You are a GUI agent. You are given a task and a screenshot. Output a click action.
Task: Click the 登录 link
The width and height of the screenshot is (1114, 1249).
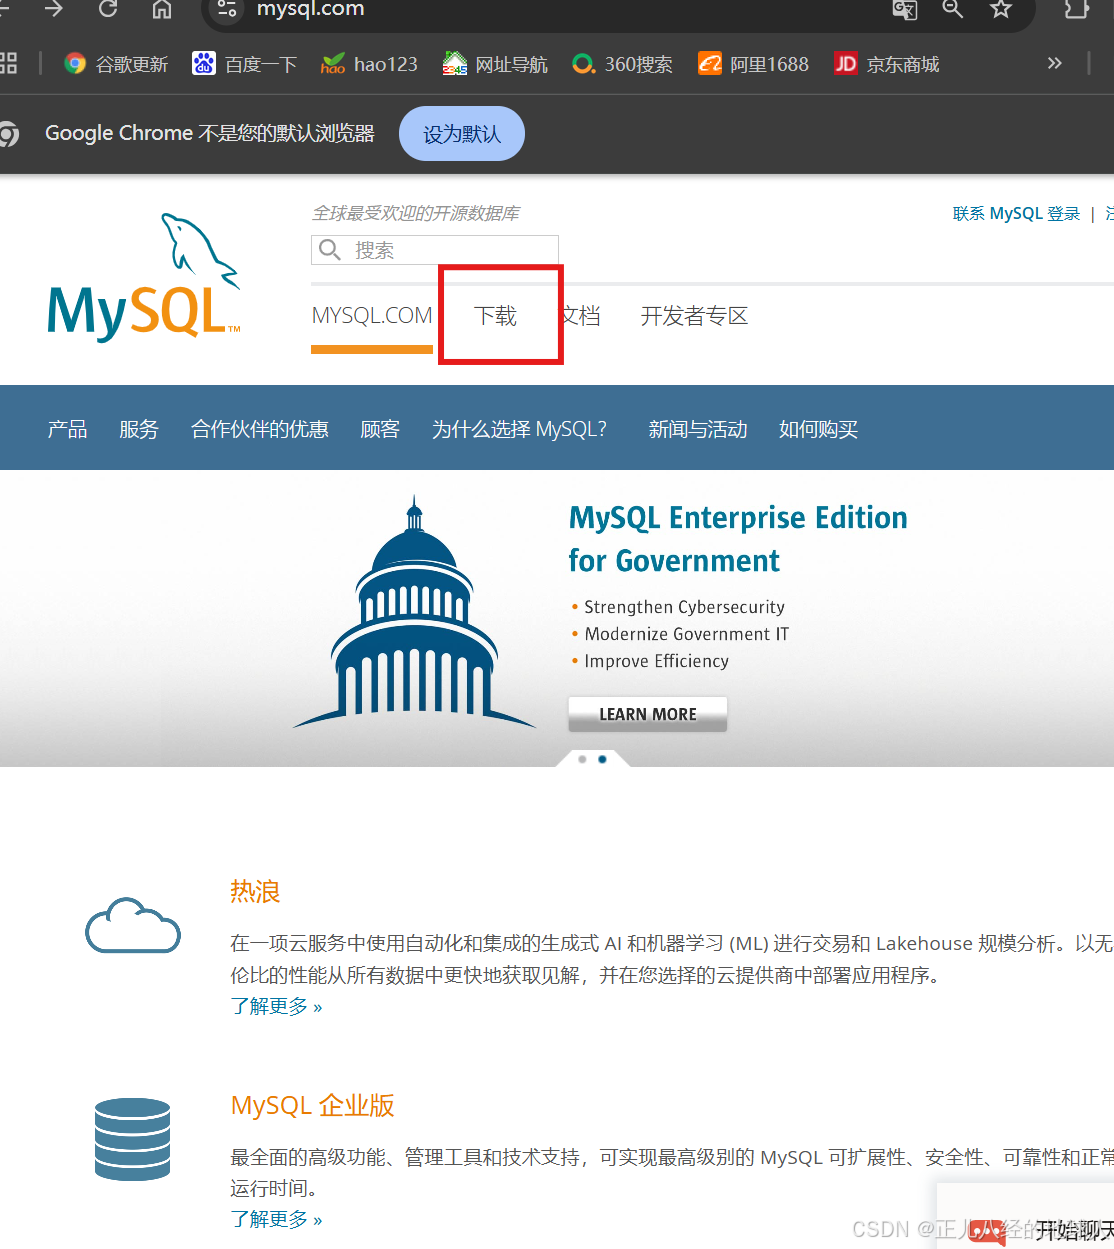coord(1064,214)
